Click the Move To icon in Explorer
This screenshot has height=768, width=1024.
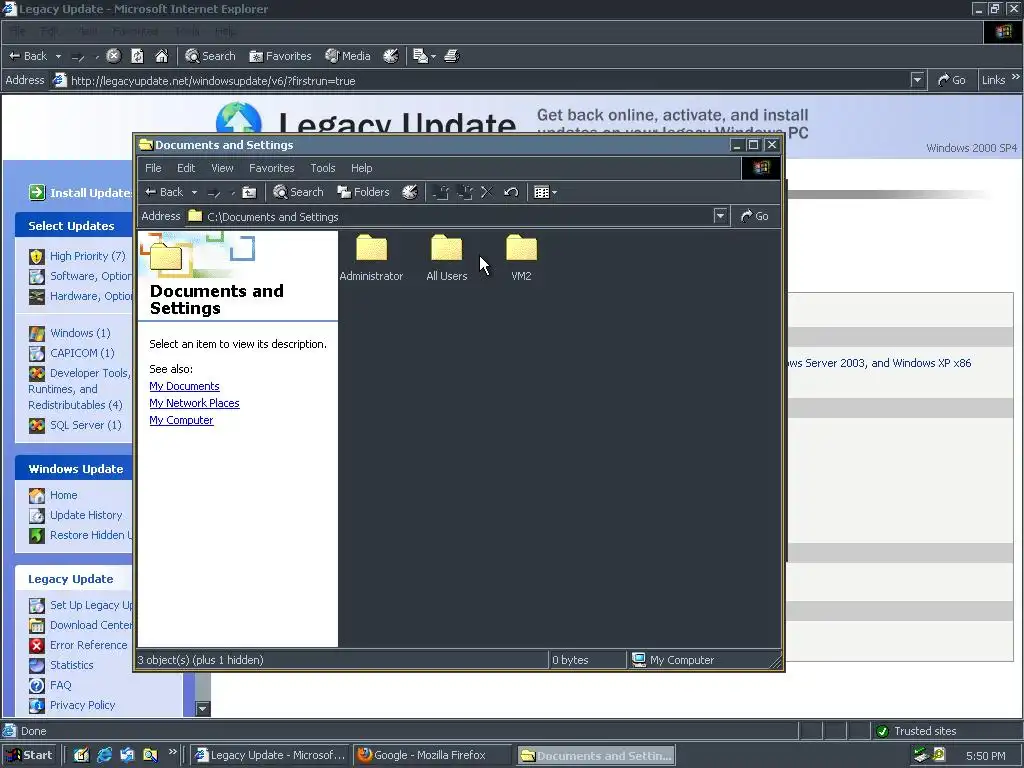pos(441,192)
